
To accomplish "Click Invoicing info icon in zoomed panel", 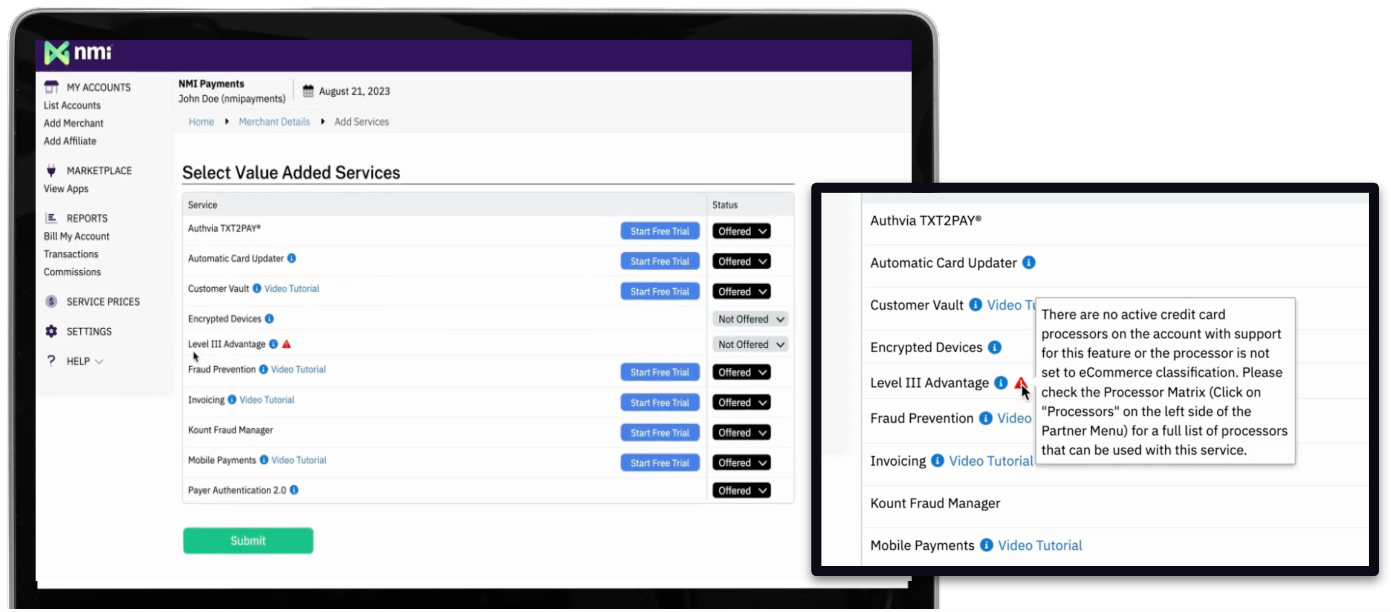I will [937, 461].
